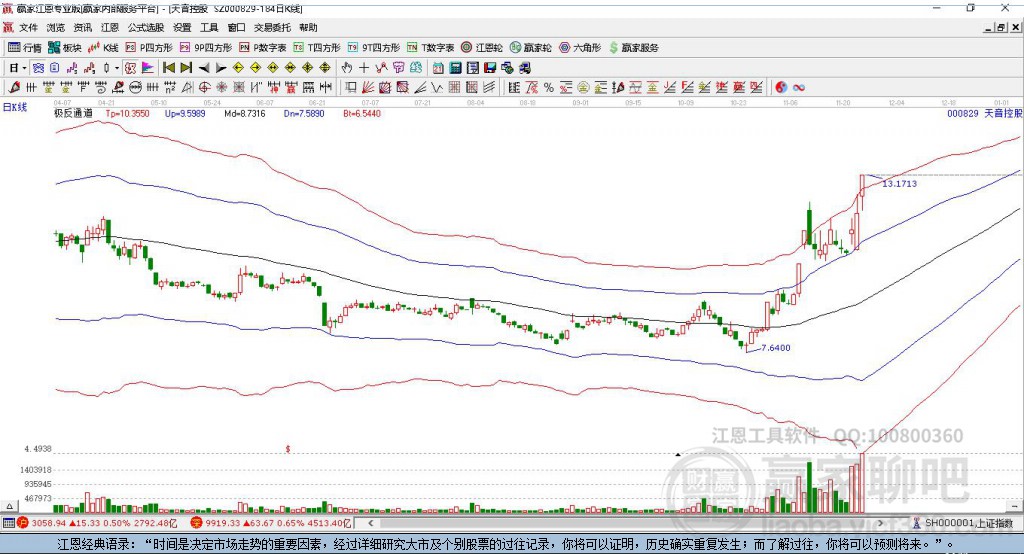The image size is (1024, 554).
Task: Click the small table icon in status bar
Action: click(x=8, y=523)
